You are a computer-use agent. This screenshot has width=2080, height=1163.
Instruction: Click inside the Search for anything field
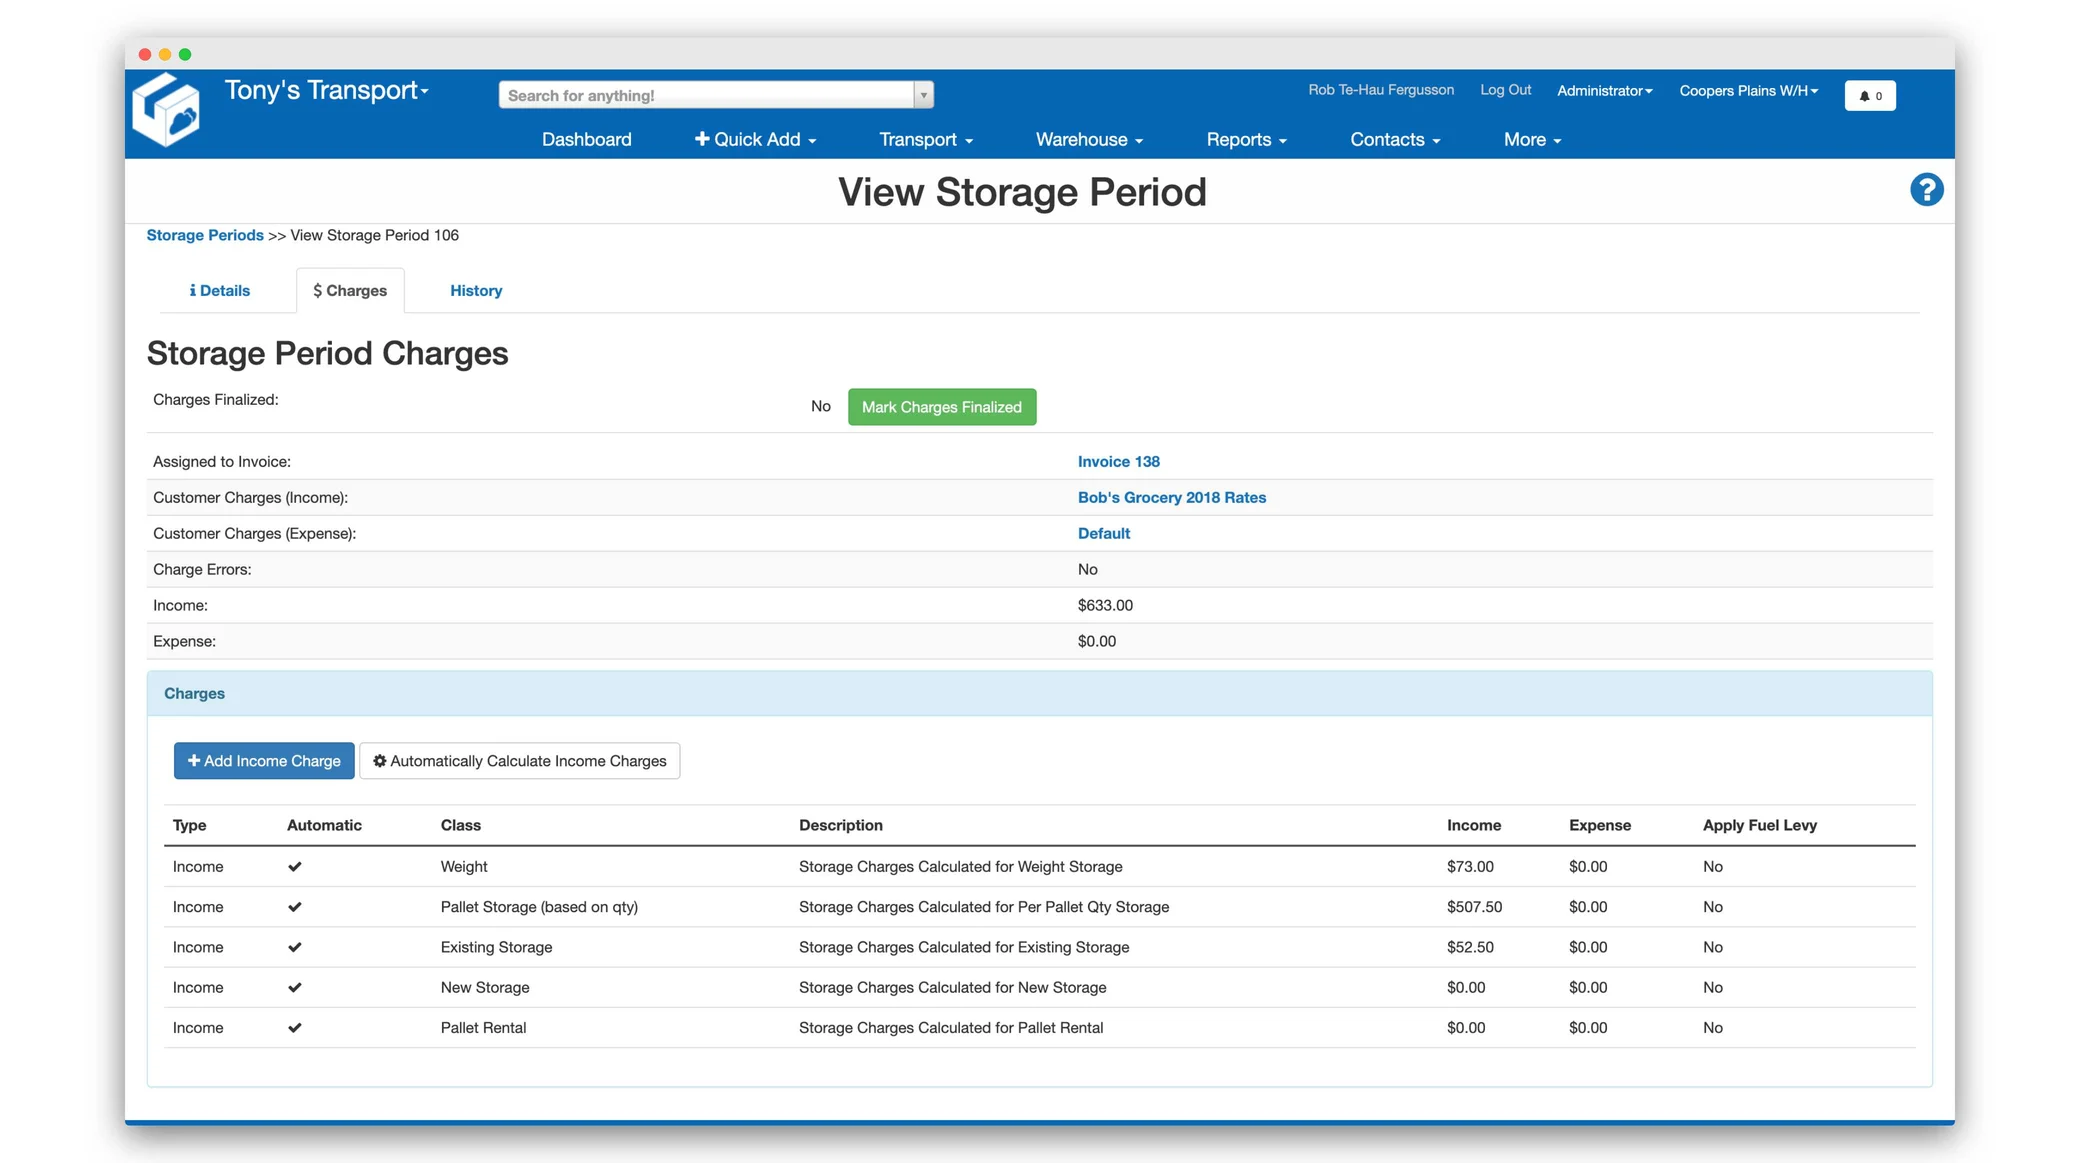click(700, 94)
